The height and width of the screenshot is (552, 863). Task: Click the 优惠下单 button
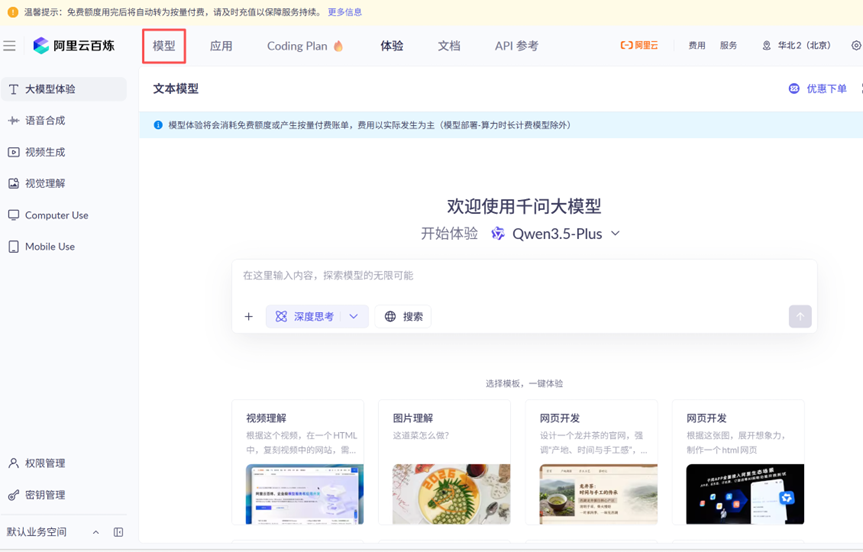tap(817, 89)
